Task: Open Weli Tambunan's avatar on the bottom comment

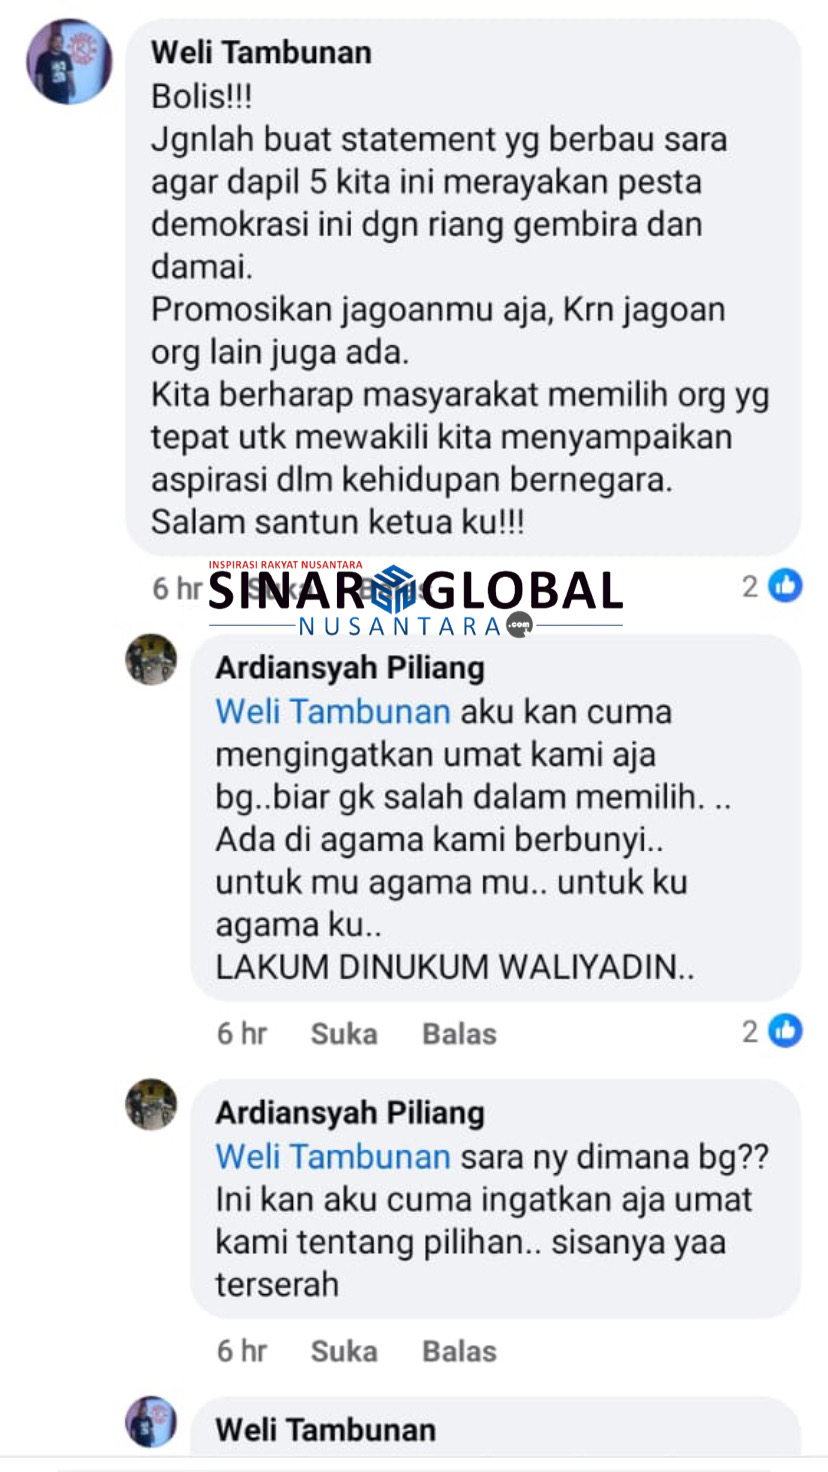Action: coord(151,1422)
